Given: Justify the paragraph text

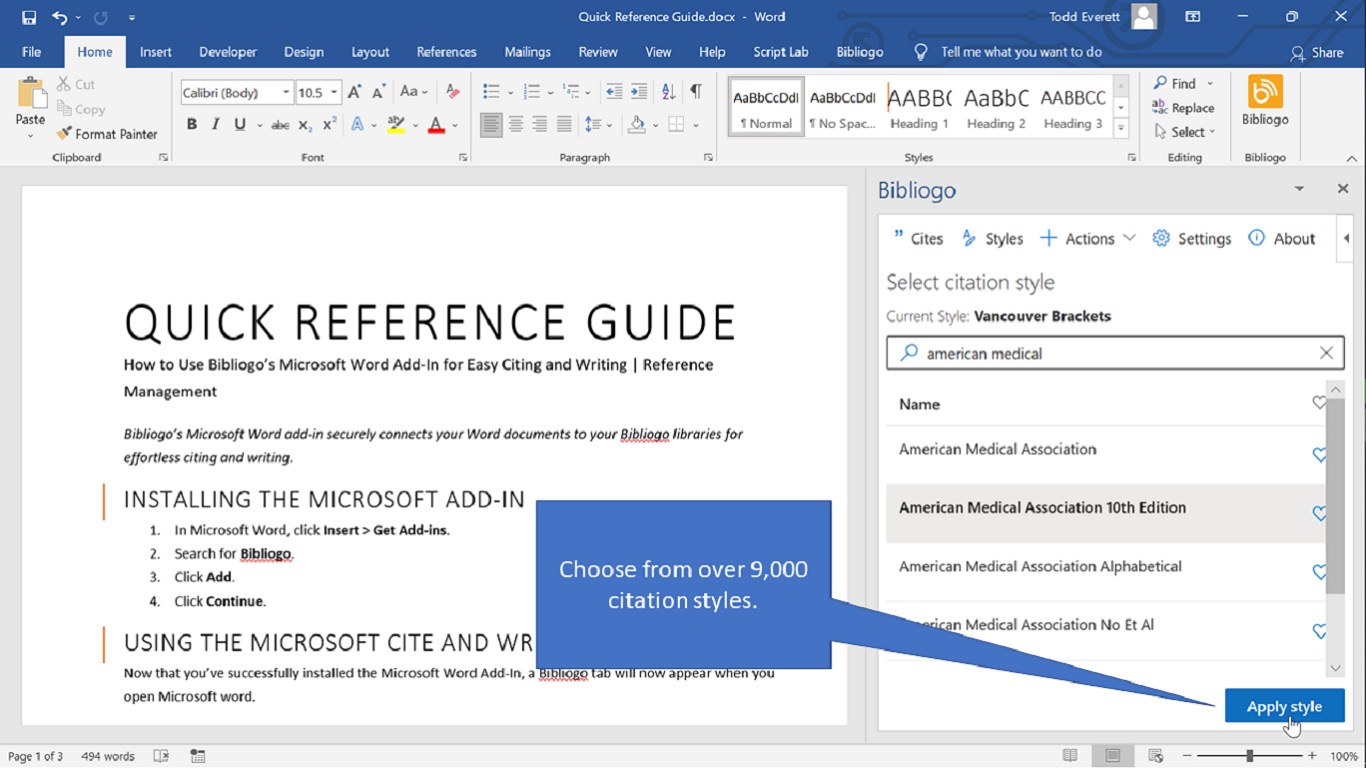Looking at the screenshot, I should click(x=564, y=125).
